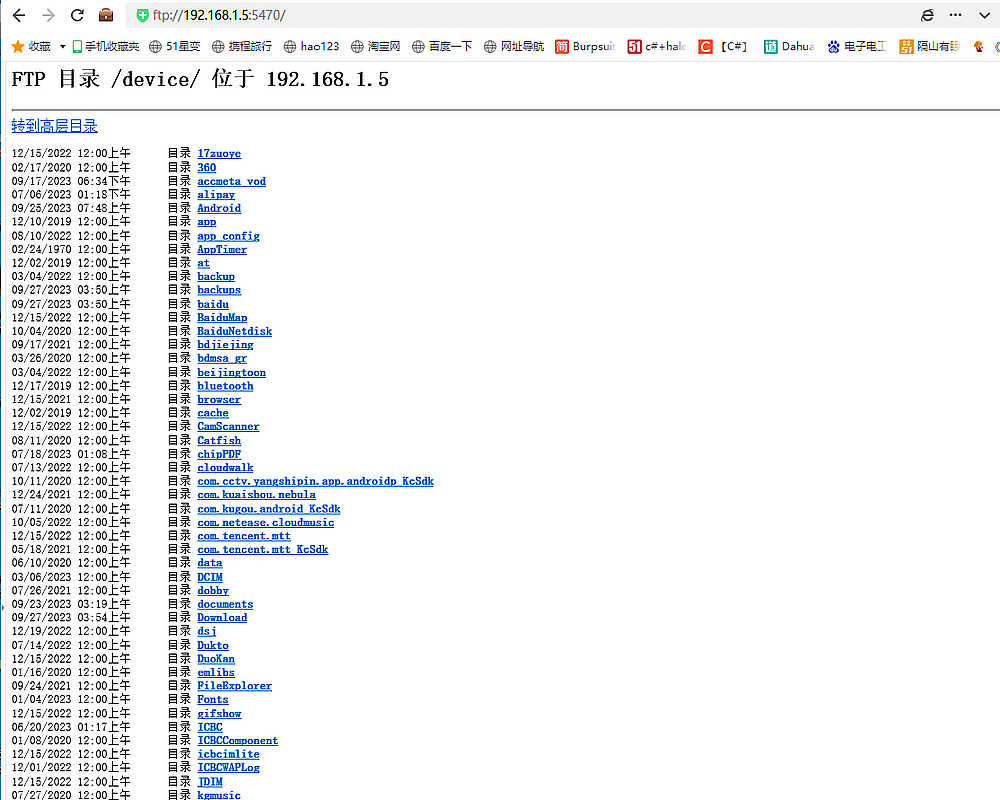Open the 网址导航 bookmark
1000x800 pixels.
click(x=514, y=46)
